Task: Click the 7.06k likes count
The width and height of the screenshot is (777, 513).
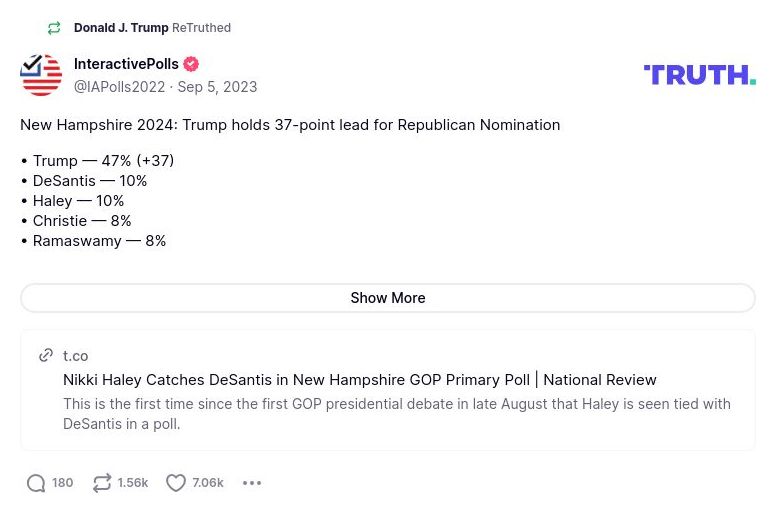Action: coord(208,483)
